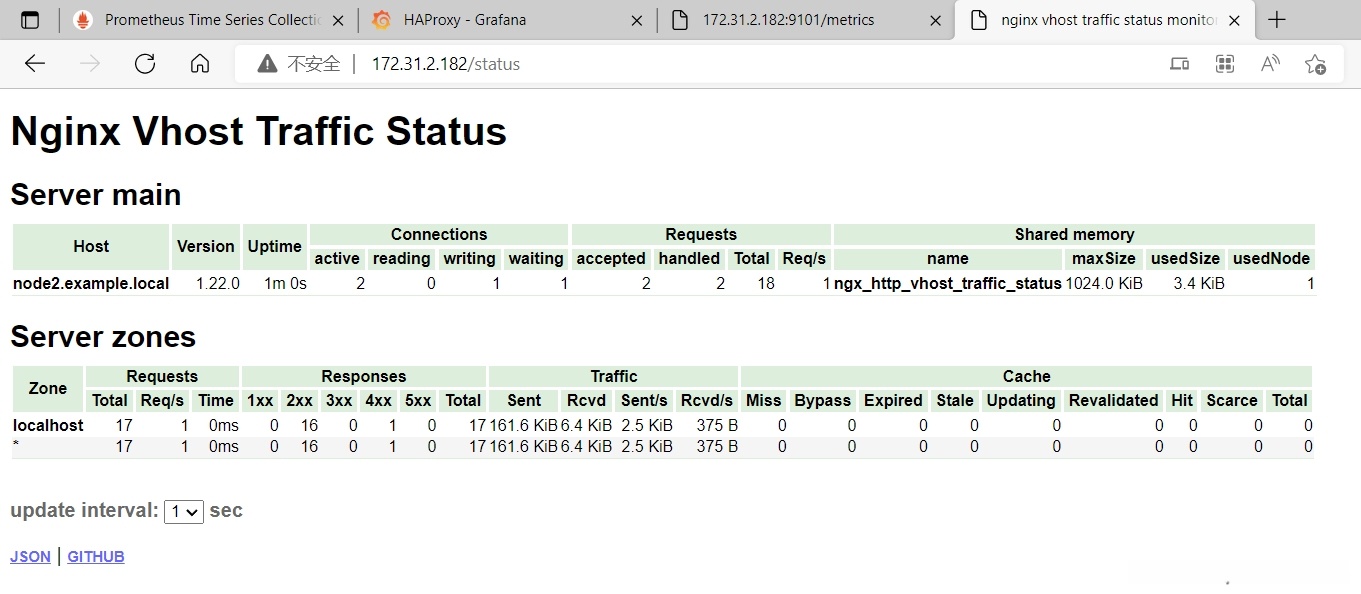Click the active connections header
This screenshot has width=1361, height=594.
coord(337,258)
